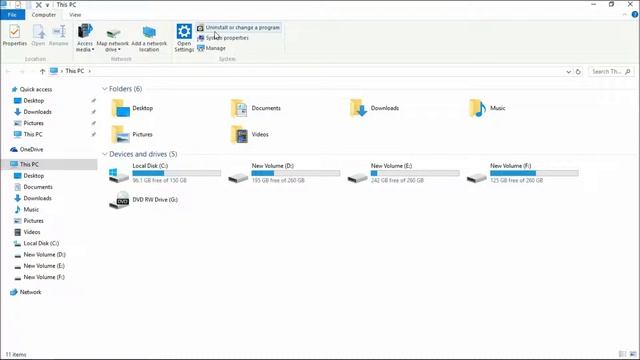The height and width of the screenshot is (360, 640).
Task: Select Videos folder in main pane
Action: pos(250,134)
